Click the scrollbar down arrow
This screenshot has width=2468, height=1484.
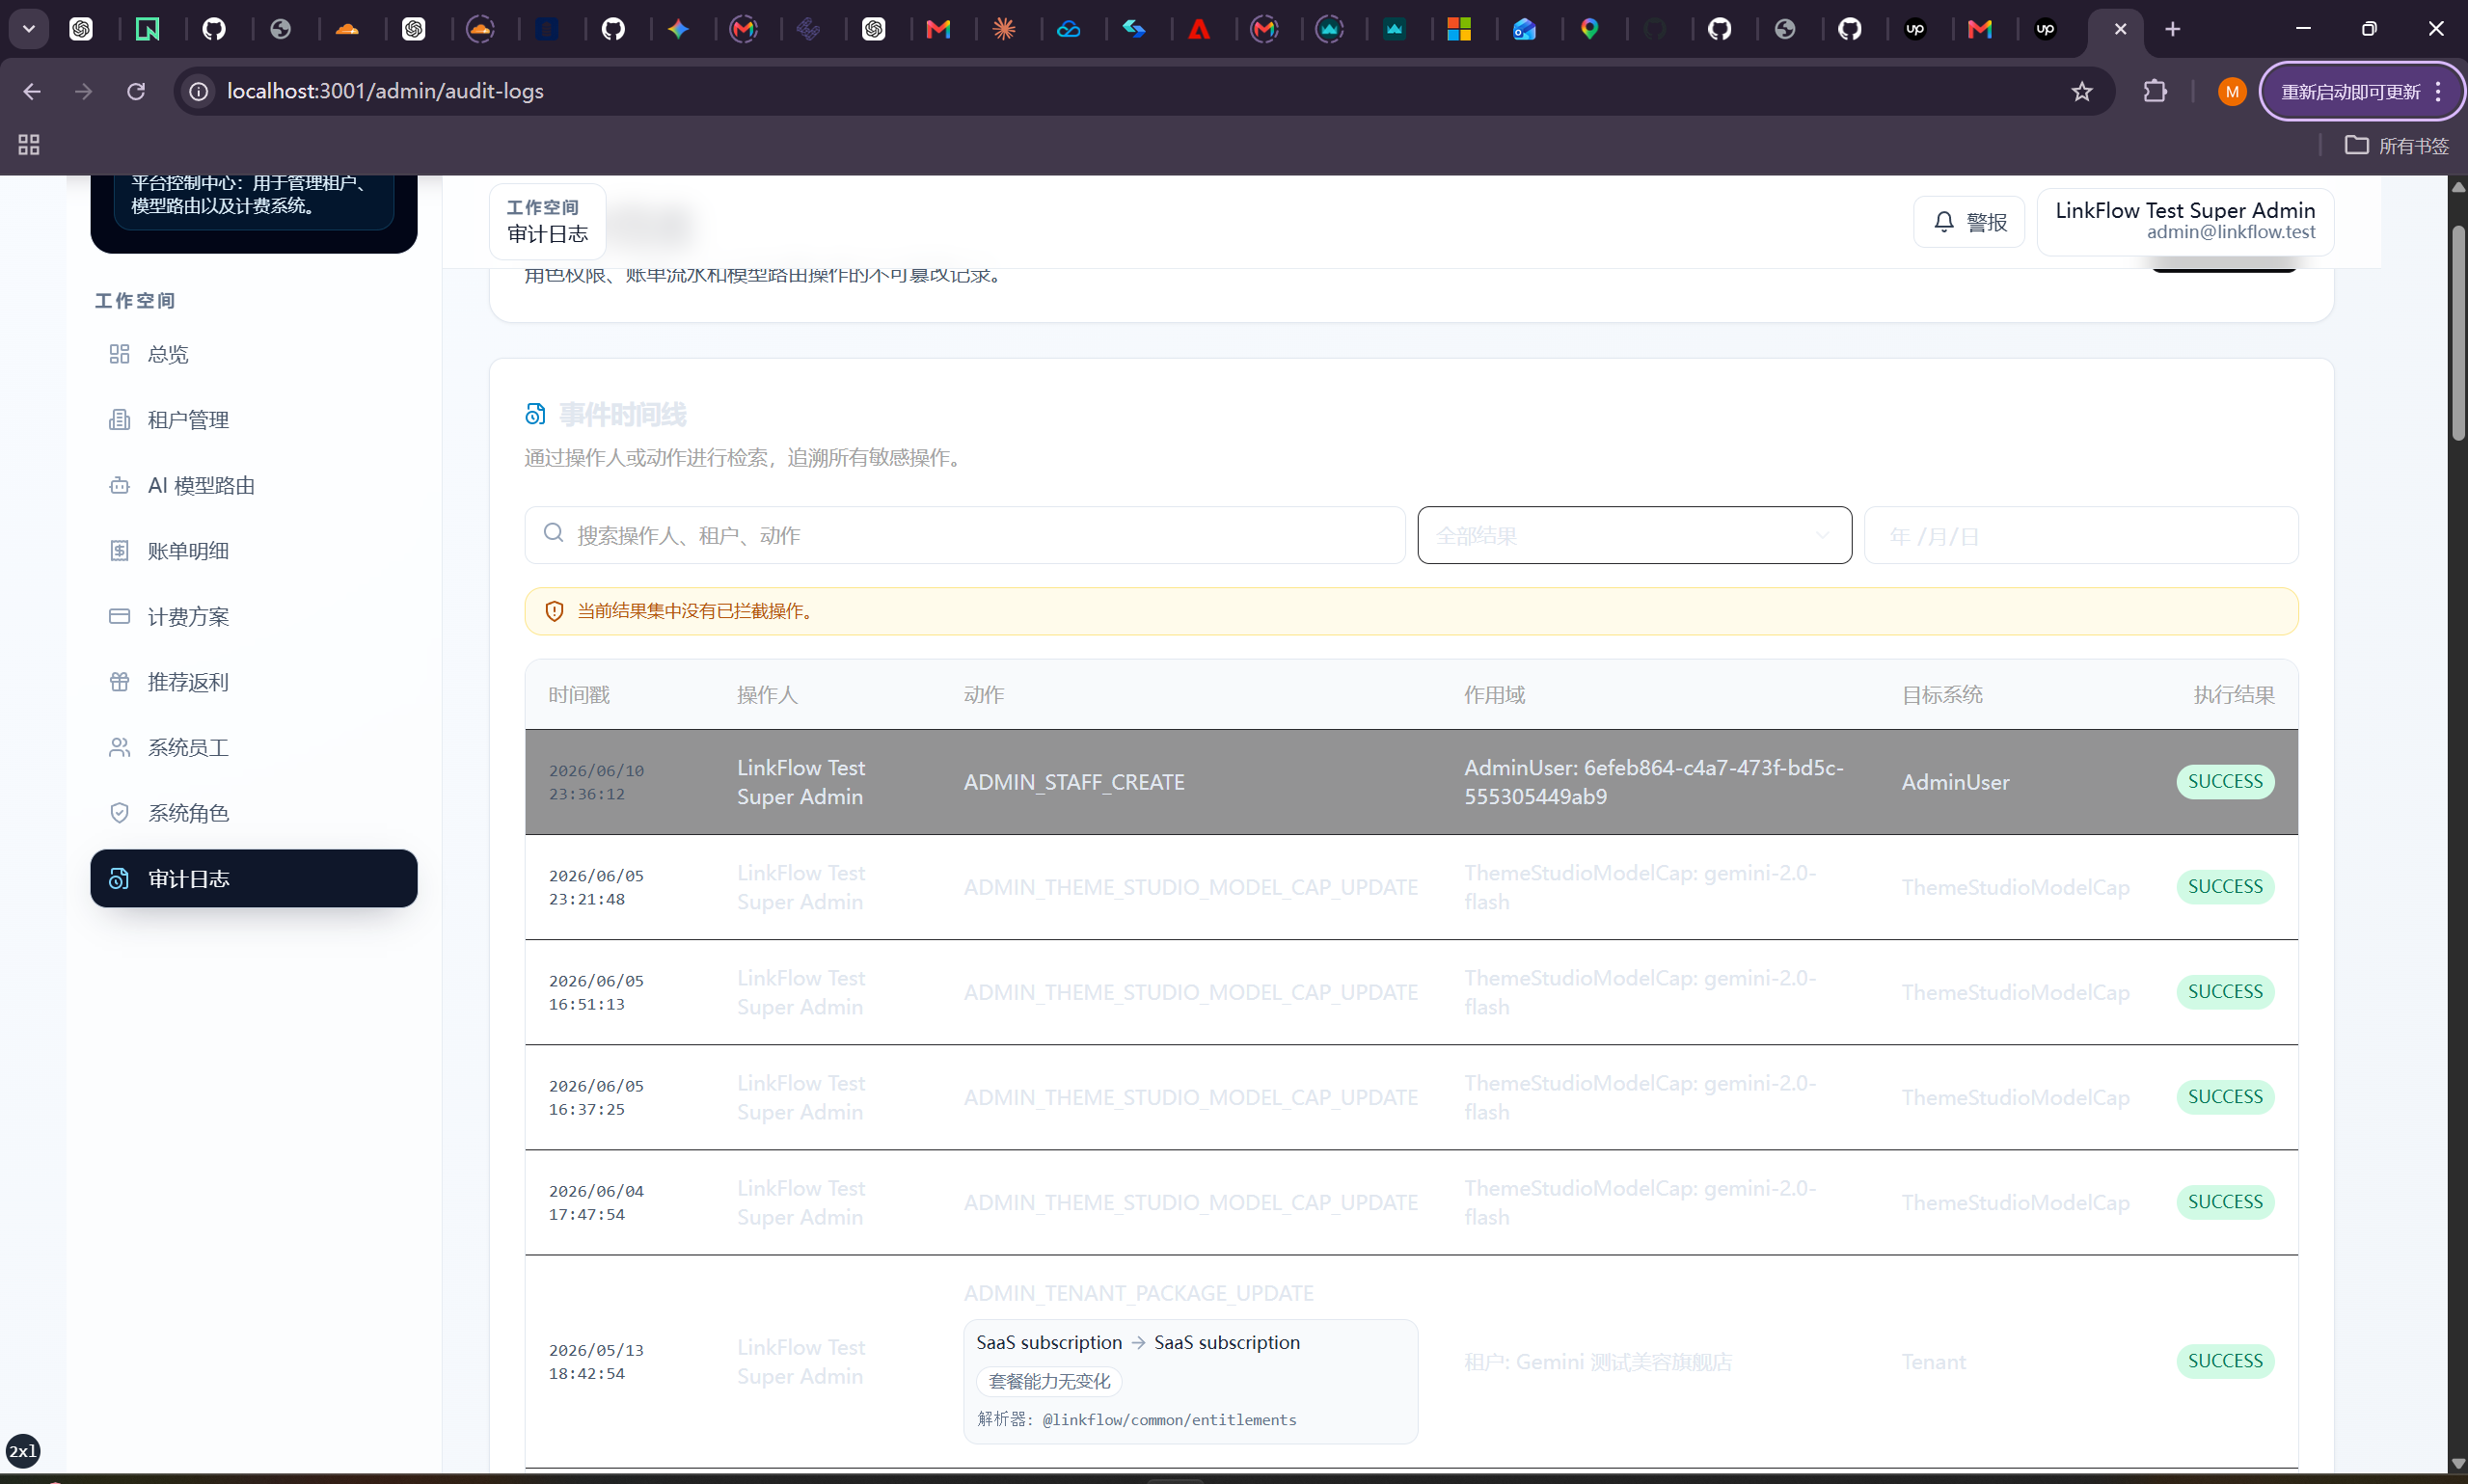[2458, 1463]
